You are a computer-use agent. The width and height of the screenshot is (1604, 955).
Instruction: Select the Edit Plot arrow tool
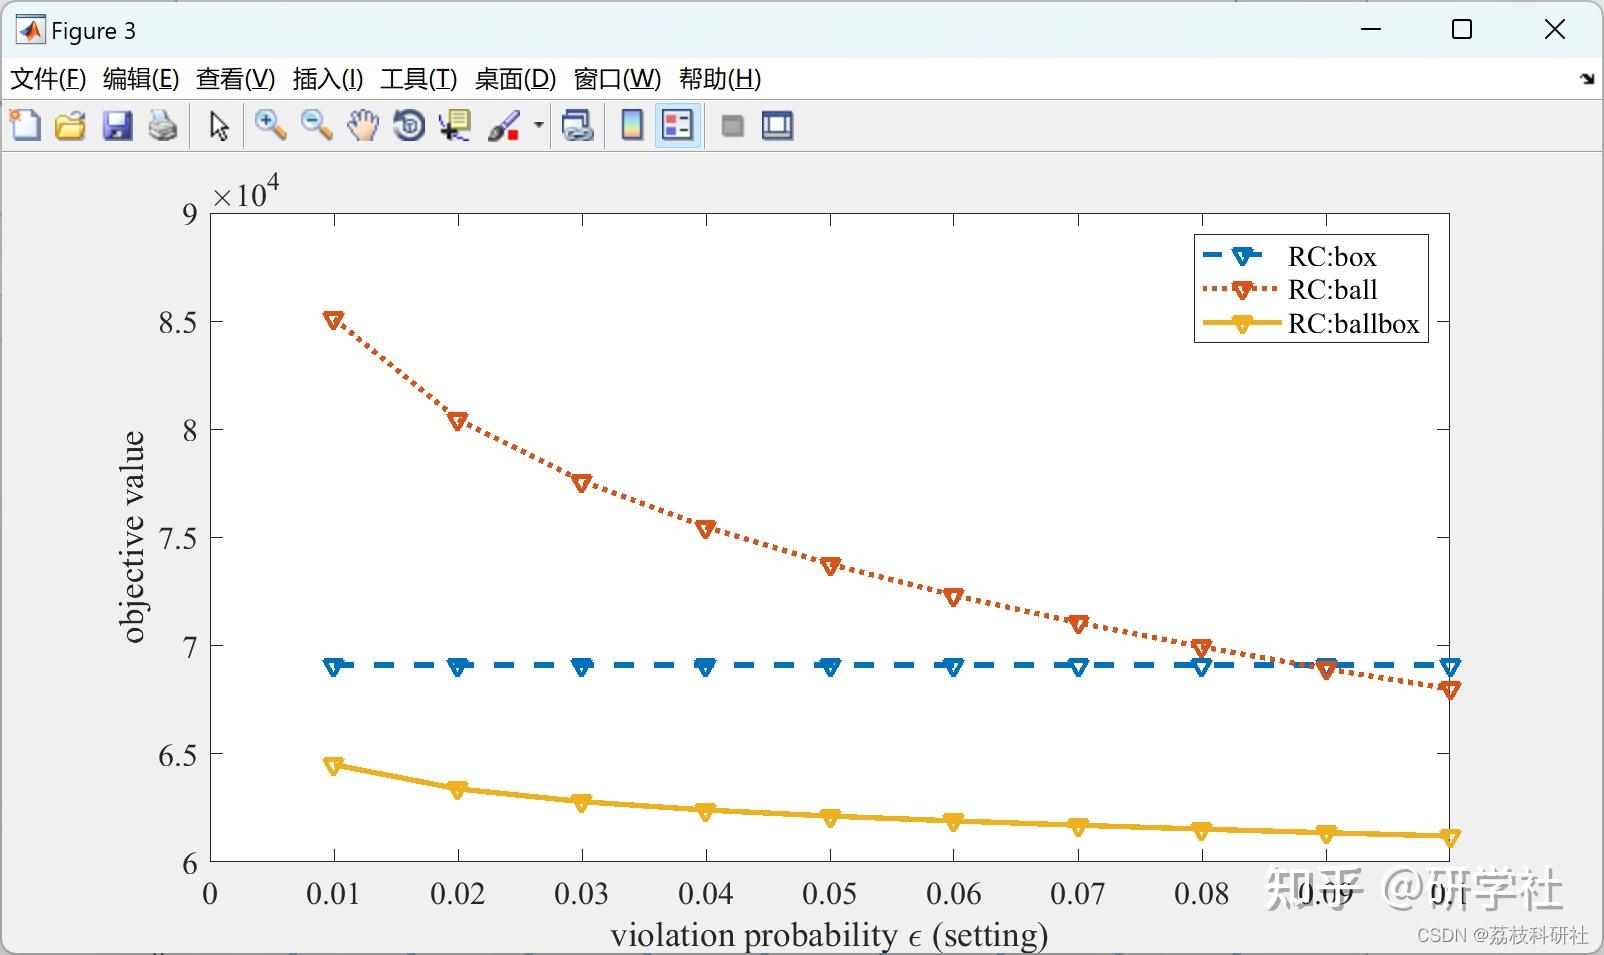[x=219, y=126]
